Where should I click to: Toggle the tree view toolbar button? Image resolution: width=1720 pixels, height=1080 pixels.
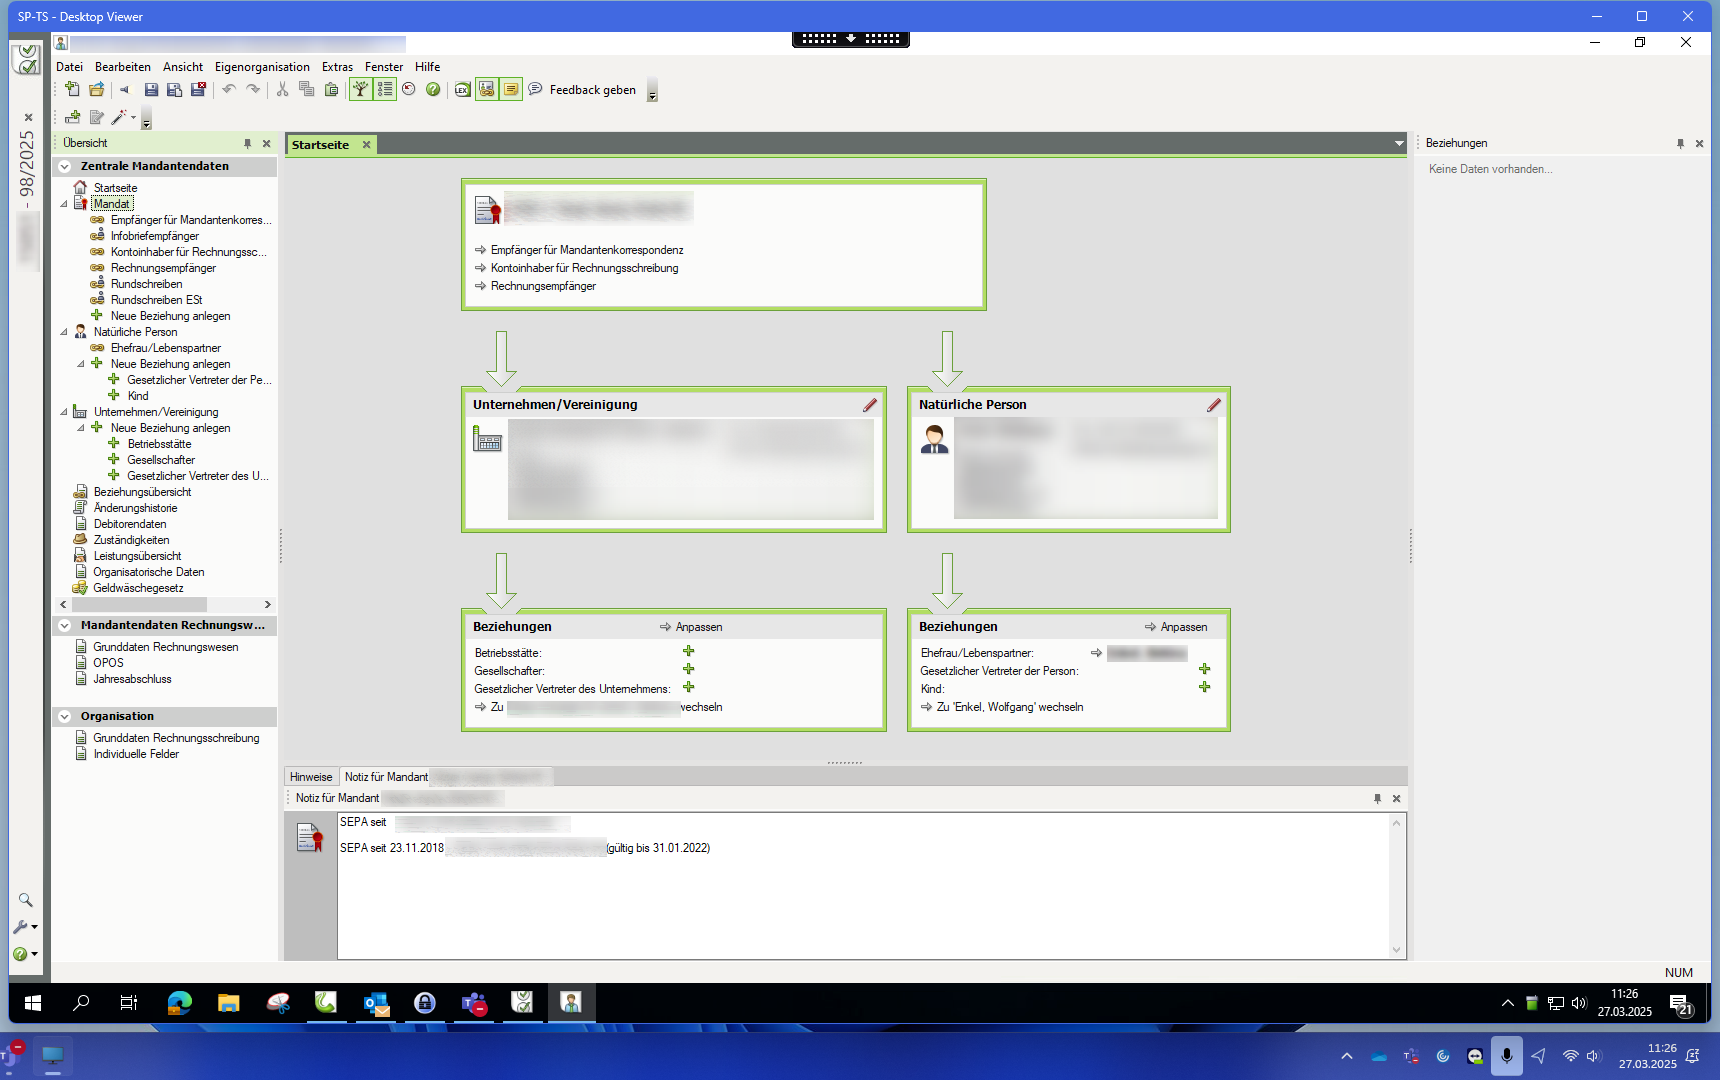tap(360, 90)
